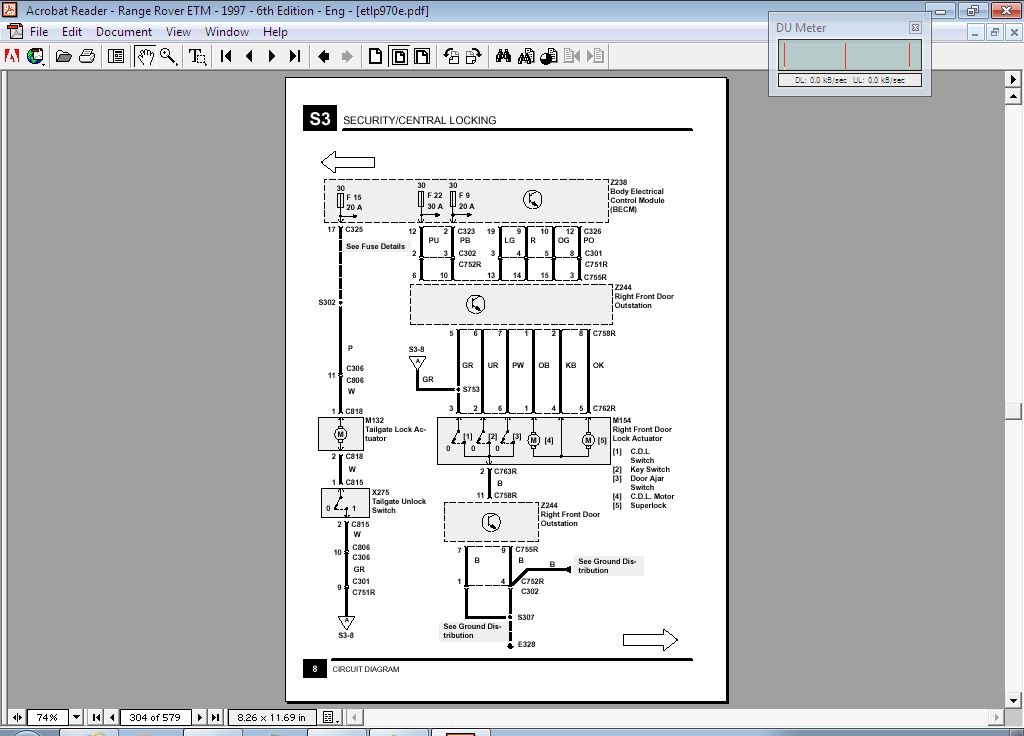Viewport: 1024px width, 736px height.
Task: Go to previous page in status bar
Action: (x=112, y=717)
